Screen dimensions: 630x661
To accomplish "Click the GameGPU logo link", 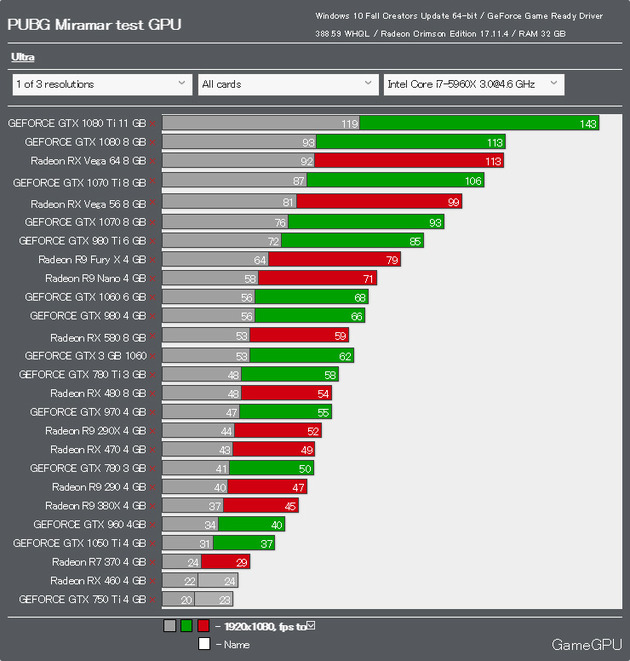I will point(587,645).
